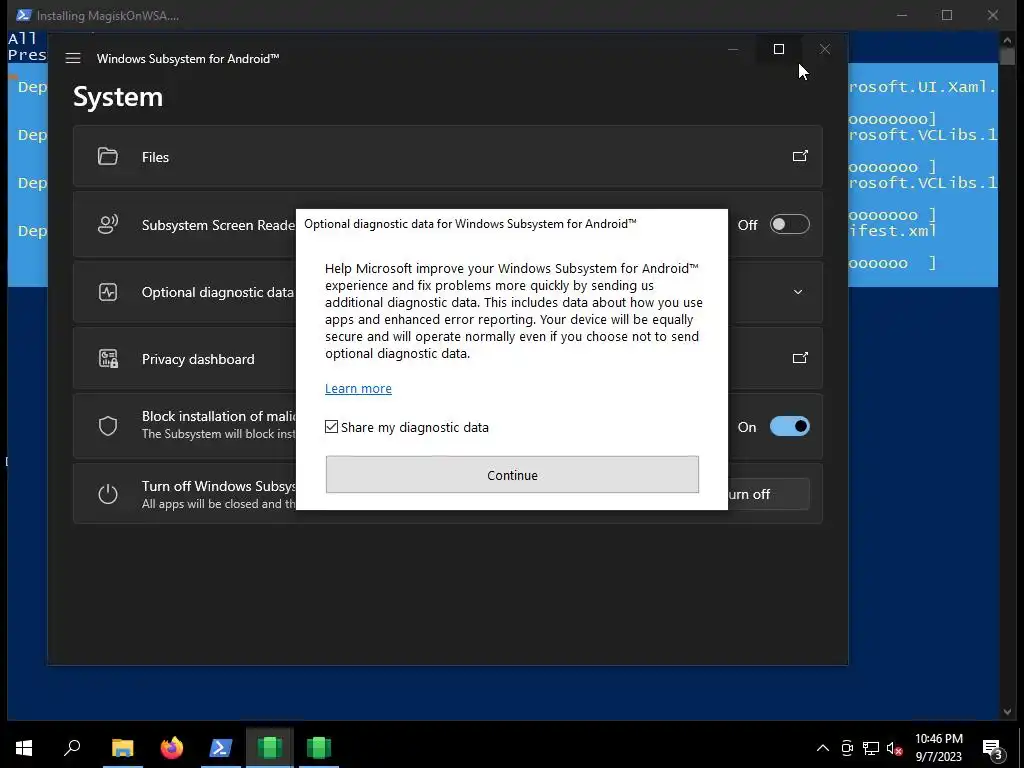This screenshot has width=1024, height=768.
Task: Click the muted volume tray icon
Action: click(x=894, y=748)
